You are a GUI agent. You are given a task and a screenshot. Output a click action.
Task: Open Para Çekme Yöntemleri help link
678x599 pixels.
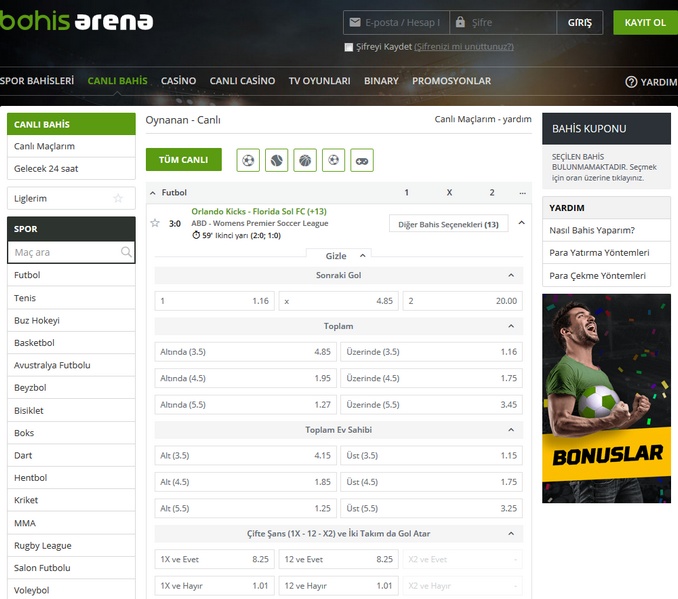click(606, 275)
